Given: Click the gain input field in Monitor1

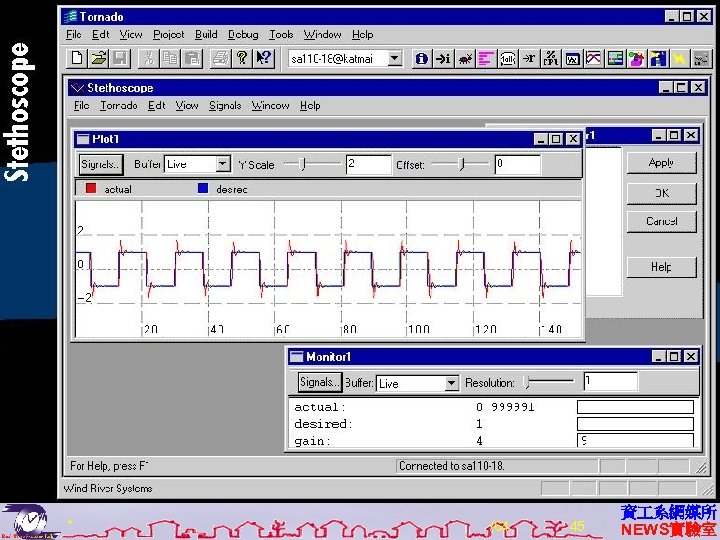Looking at the screenshot, I should click(x=635, y=440).
